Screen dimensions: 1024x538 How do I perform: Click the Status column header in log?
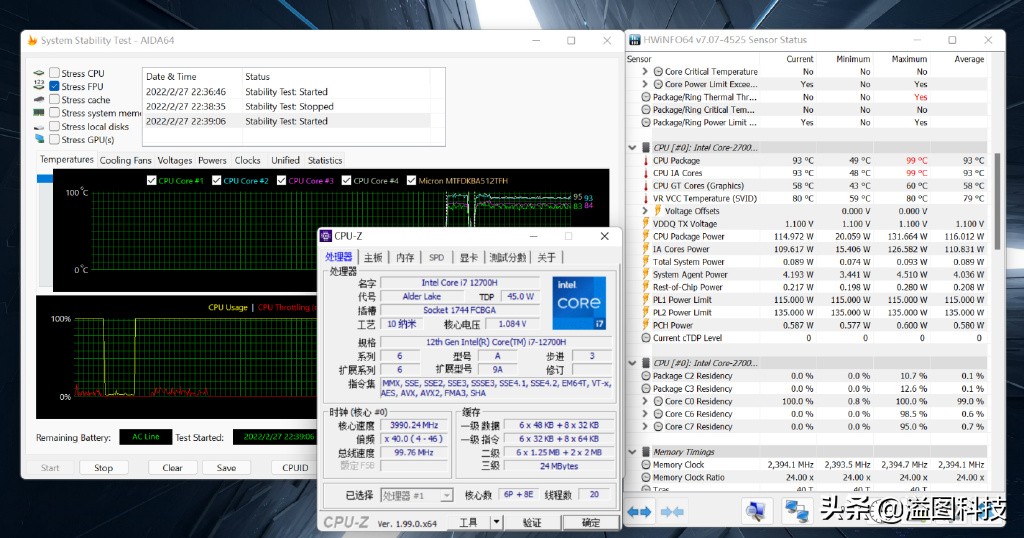coord(258,77)
